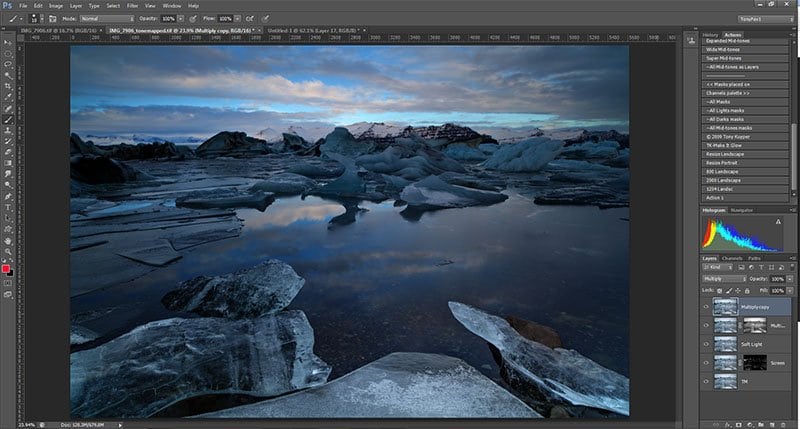Hide the Screen layer
800x429 pixels.
[x=706, y=363]
